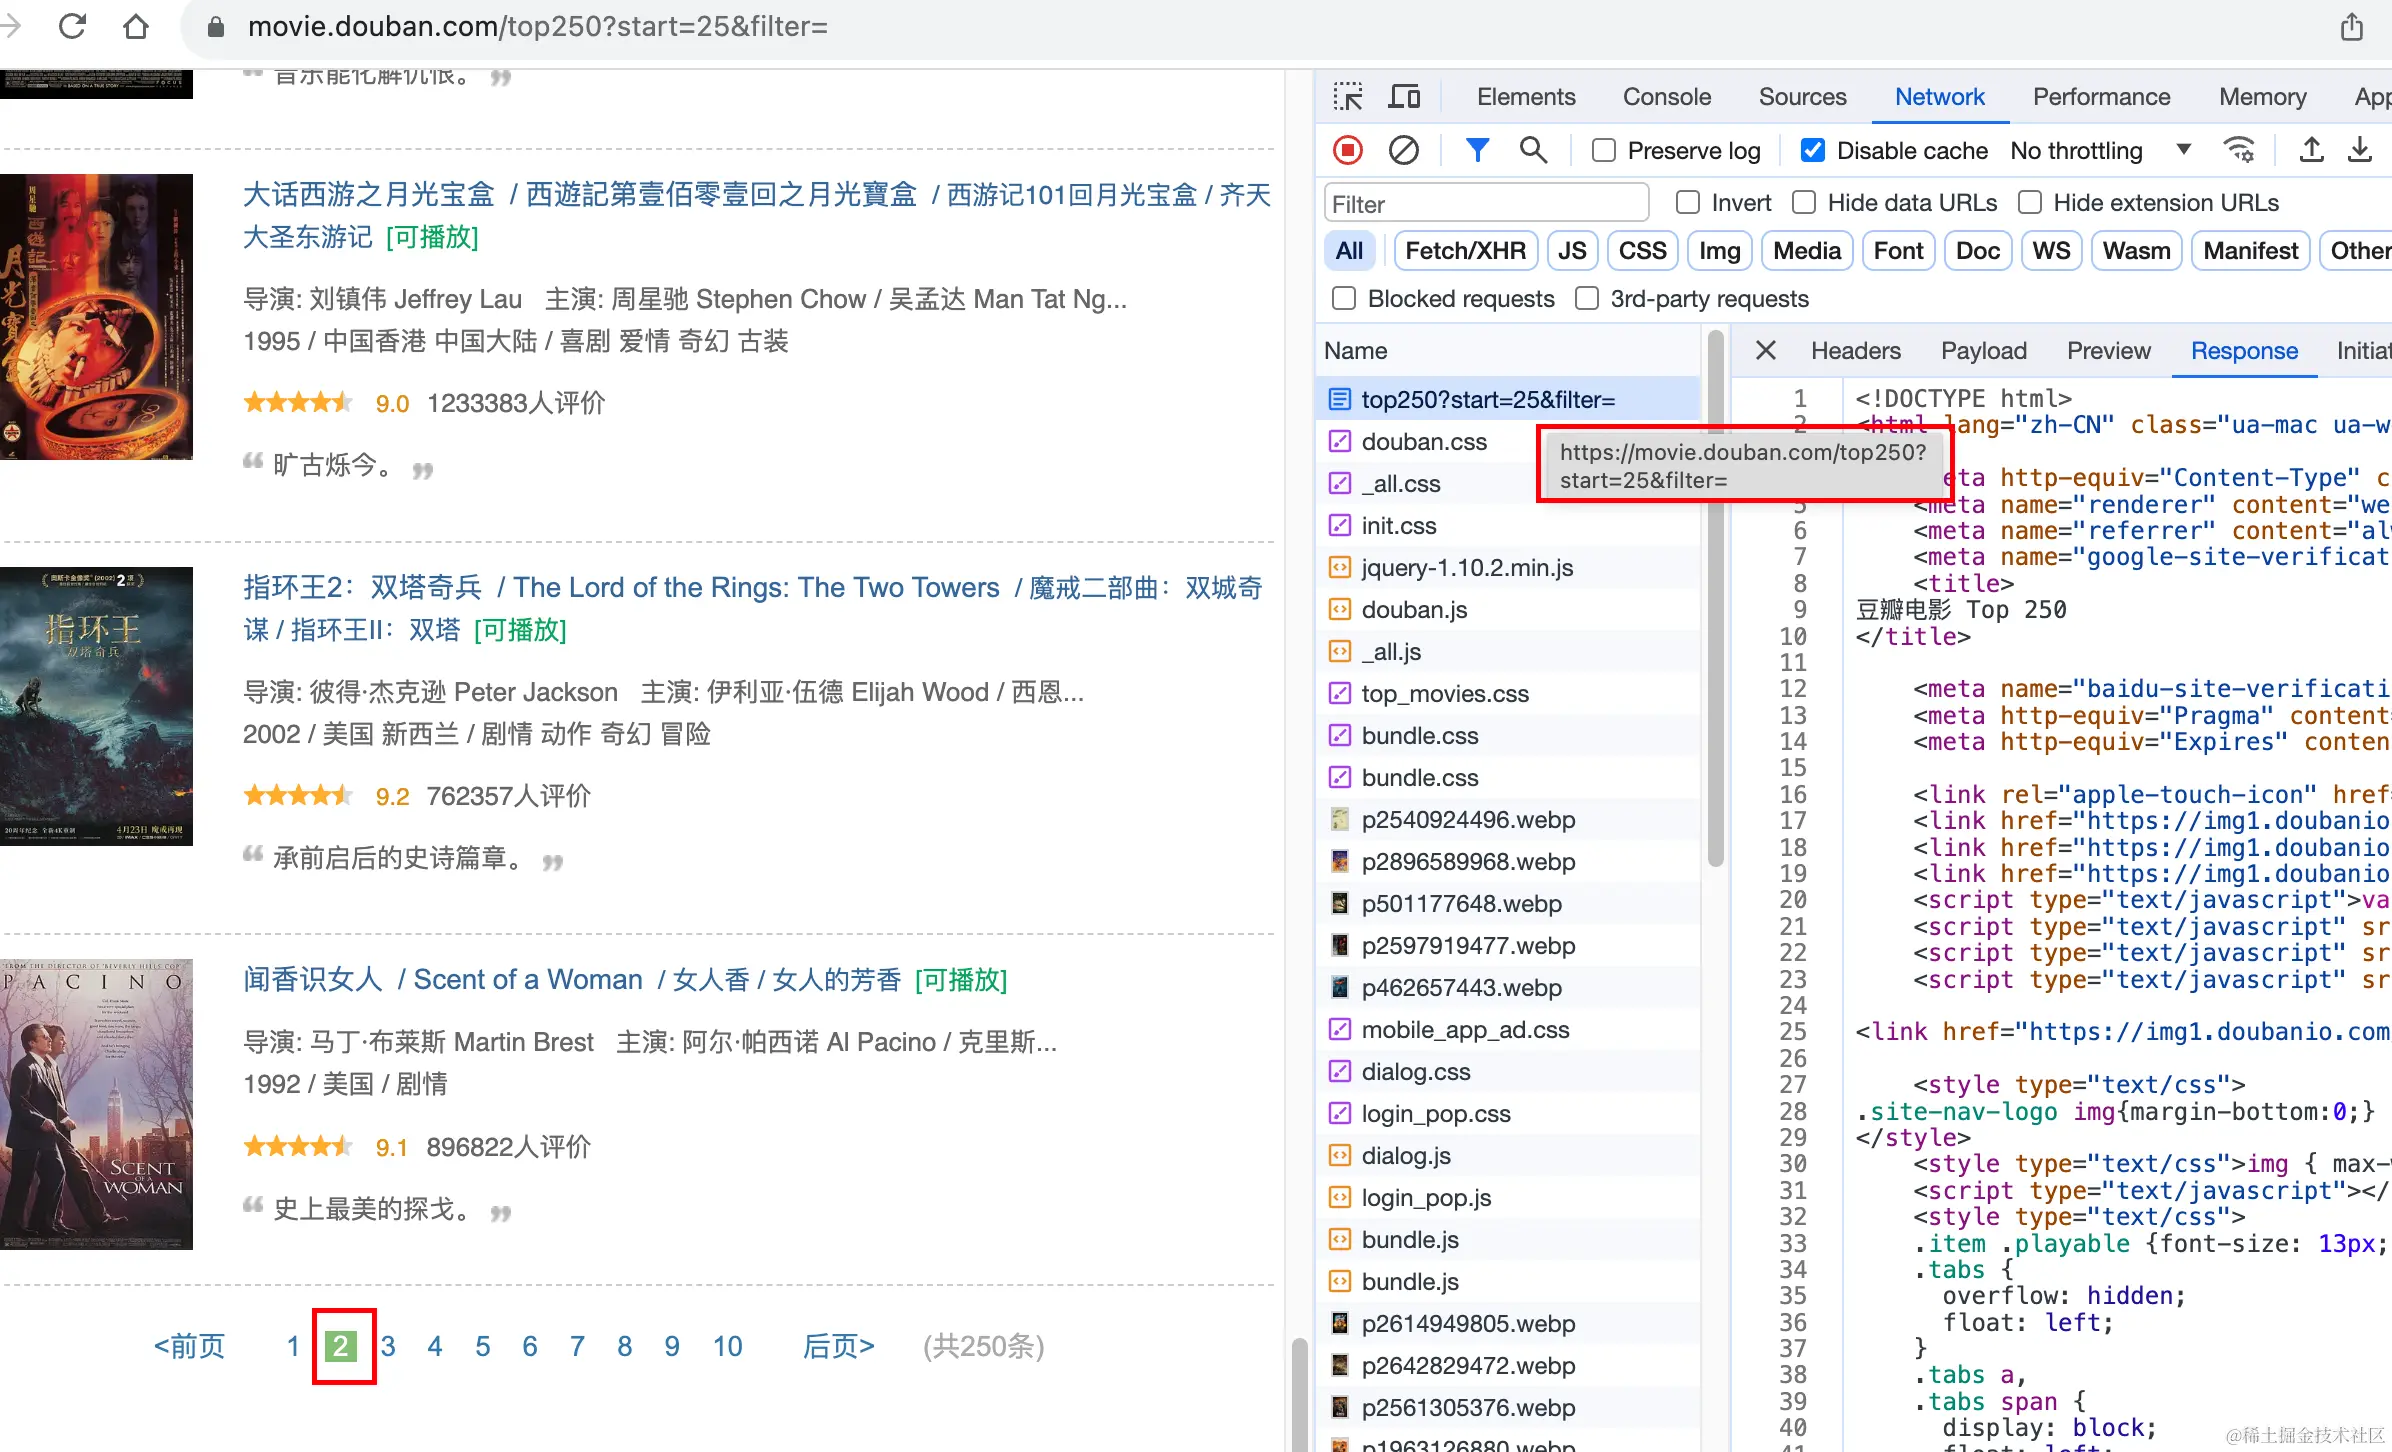Screen dimensions: 2392x1452
Task: Filter requests by CSS type
Action: pos(1642,251)
